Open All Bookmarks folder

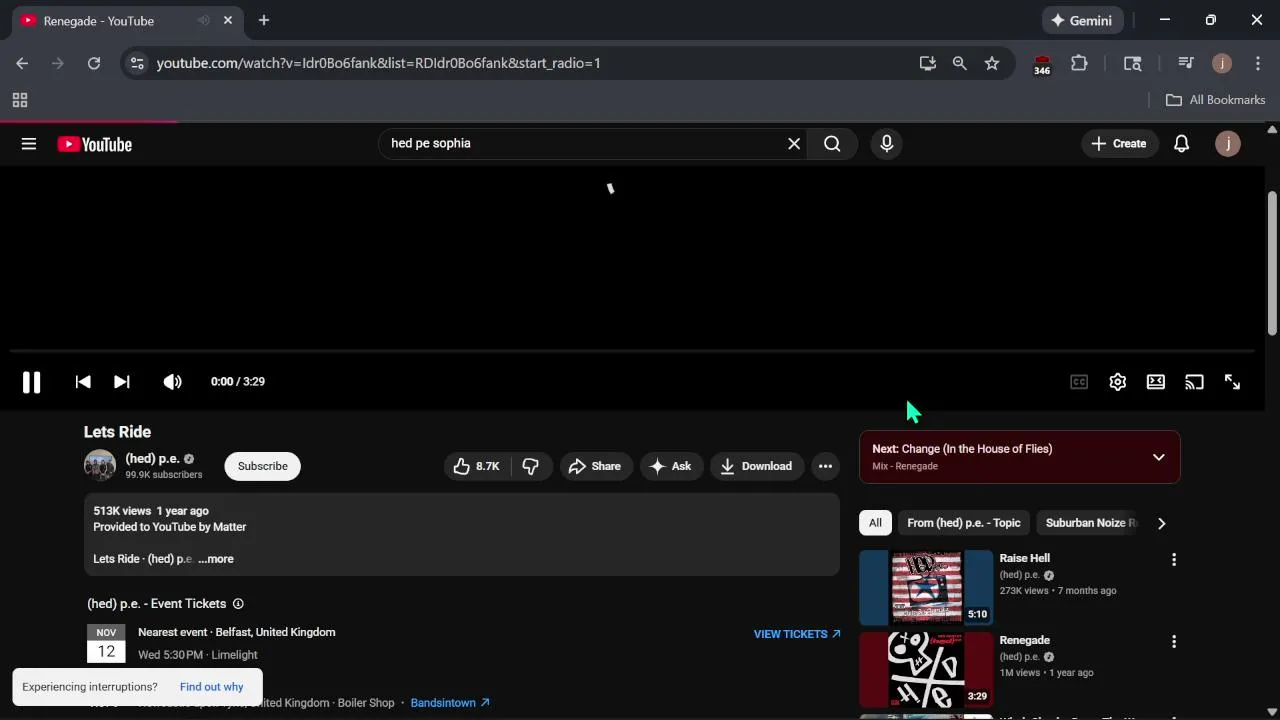pyautogui.click(x=1216, y=100)
